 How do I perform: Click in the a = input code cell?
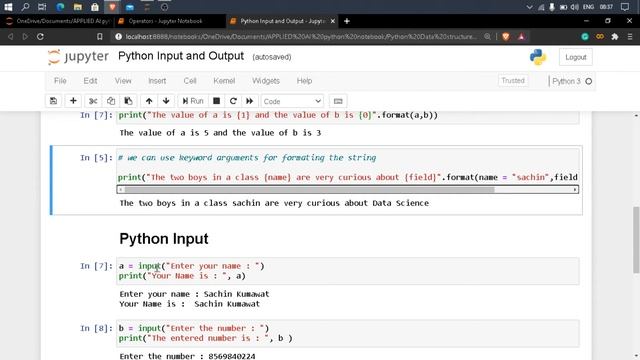click(x=347, y=271)
